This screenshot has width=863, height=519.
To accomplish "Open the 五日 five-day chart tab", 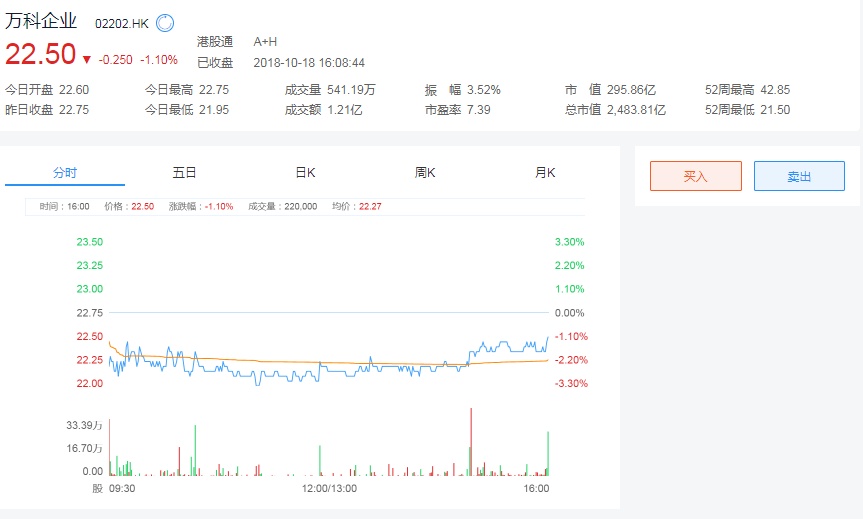I will [185, 173].
